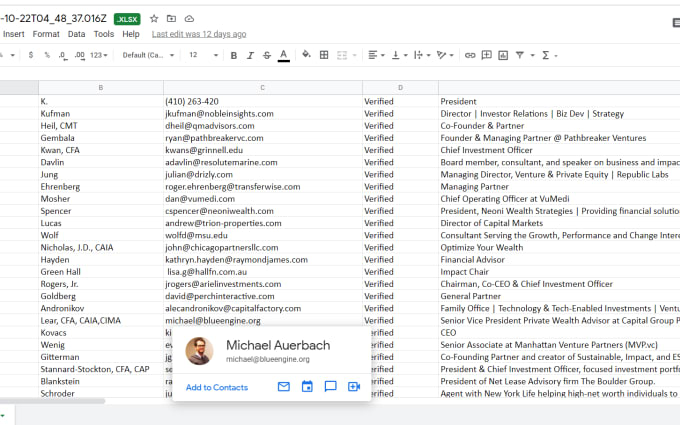Viewport: 680px width, 425px height.
Task: Select cell Stannard-Stockton, CFA, CAP
Action: [x=101, y=369]
